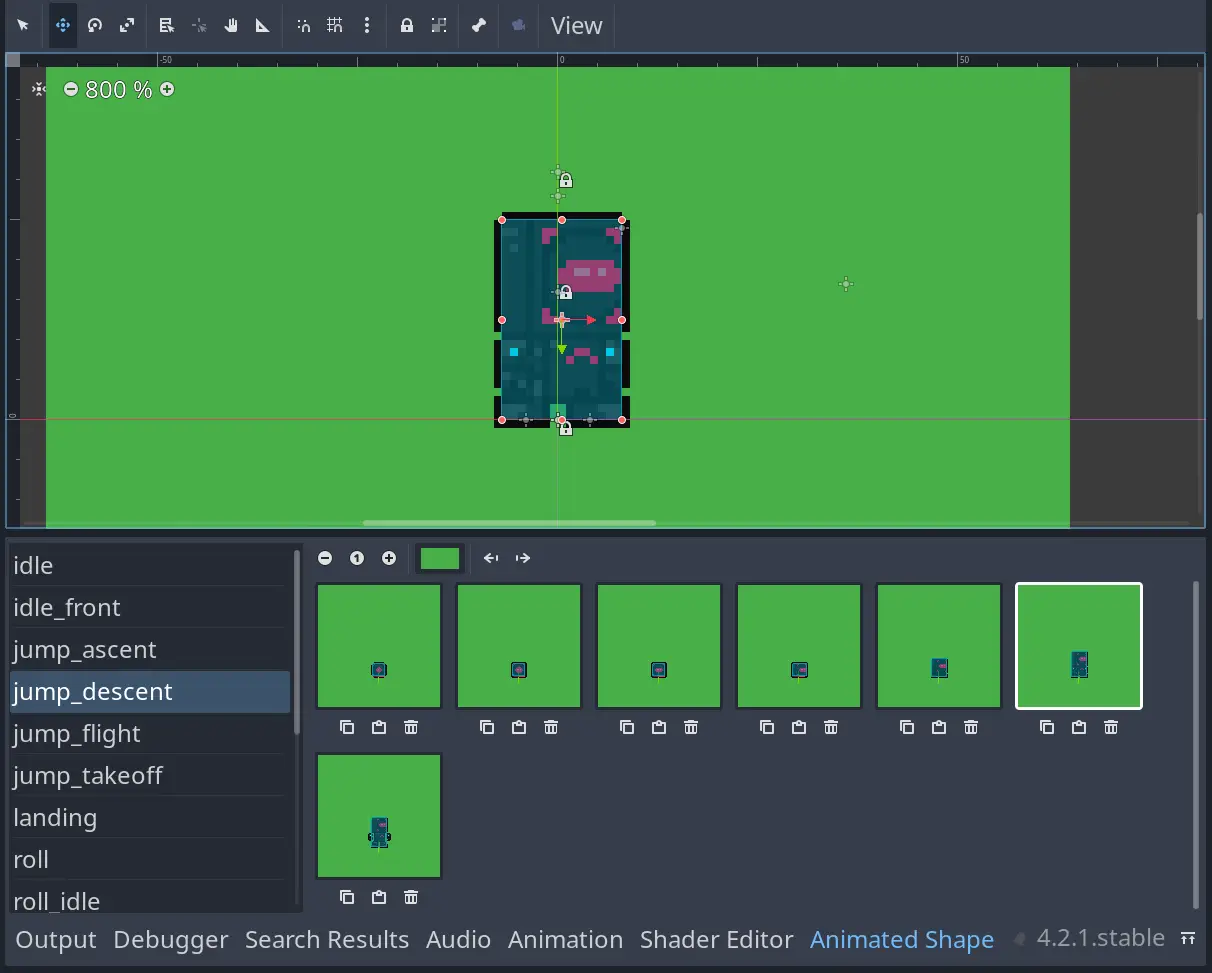
Task: Open the Audio bottom panel tab
Action: (458, 940)
